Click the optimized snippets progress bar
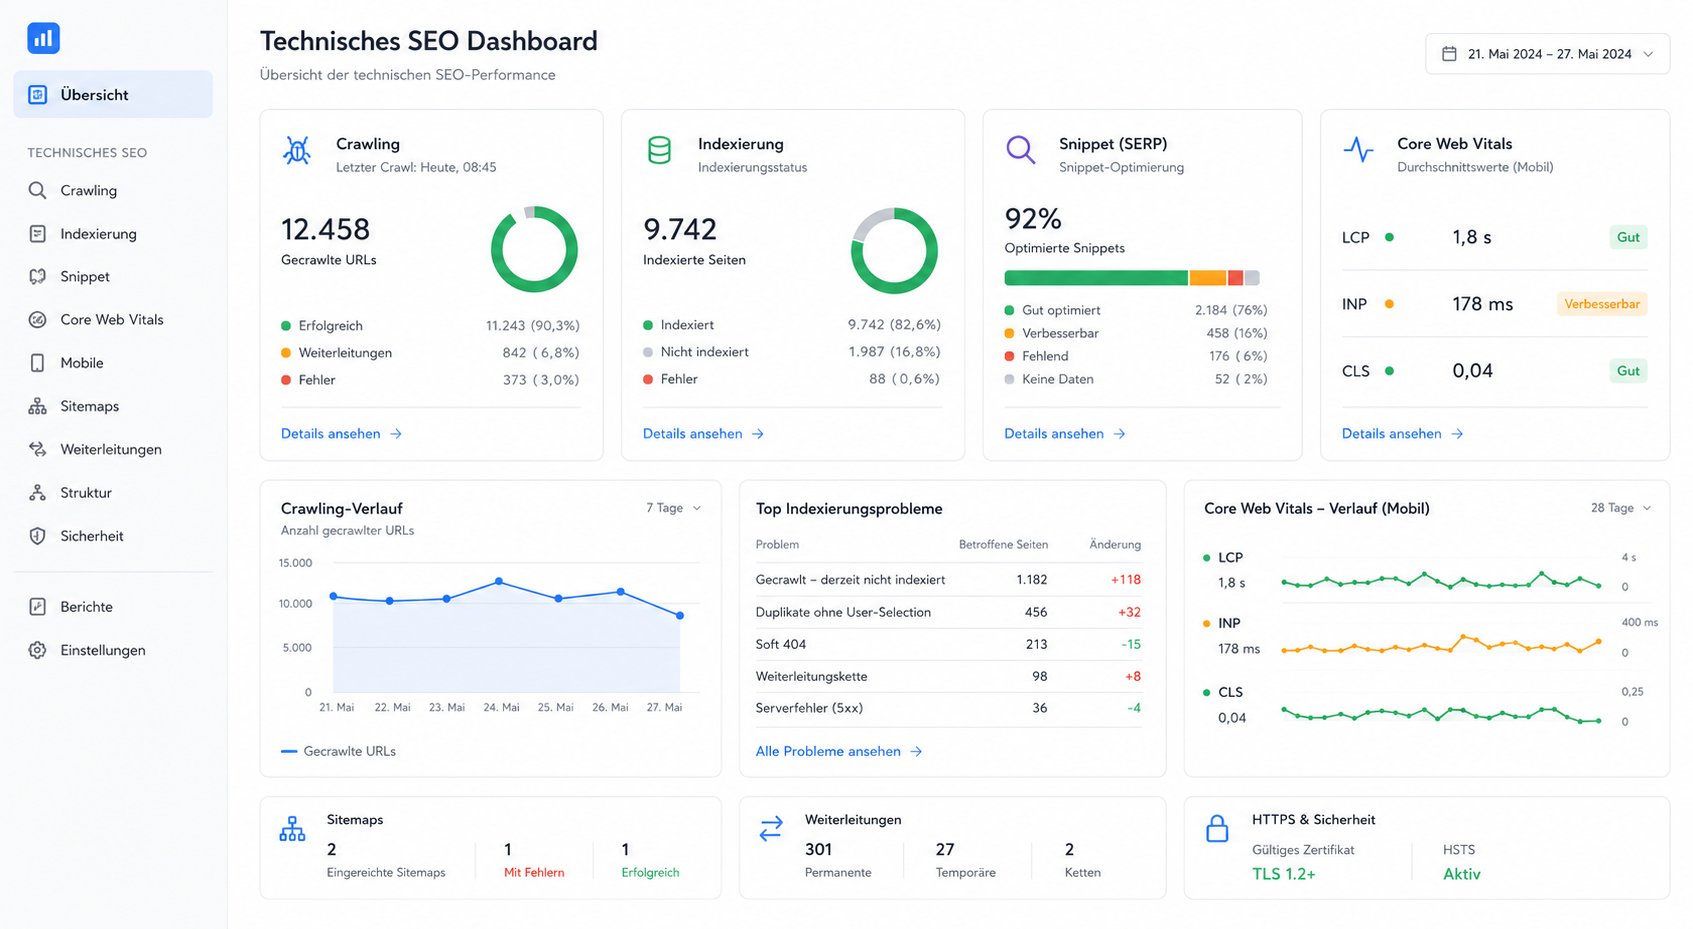1693x929 pixels. tap(1131, 278)
